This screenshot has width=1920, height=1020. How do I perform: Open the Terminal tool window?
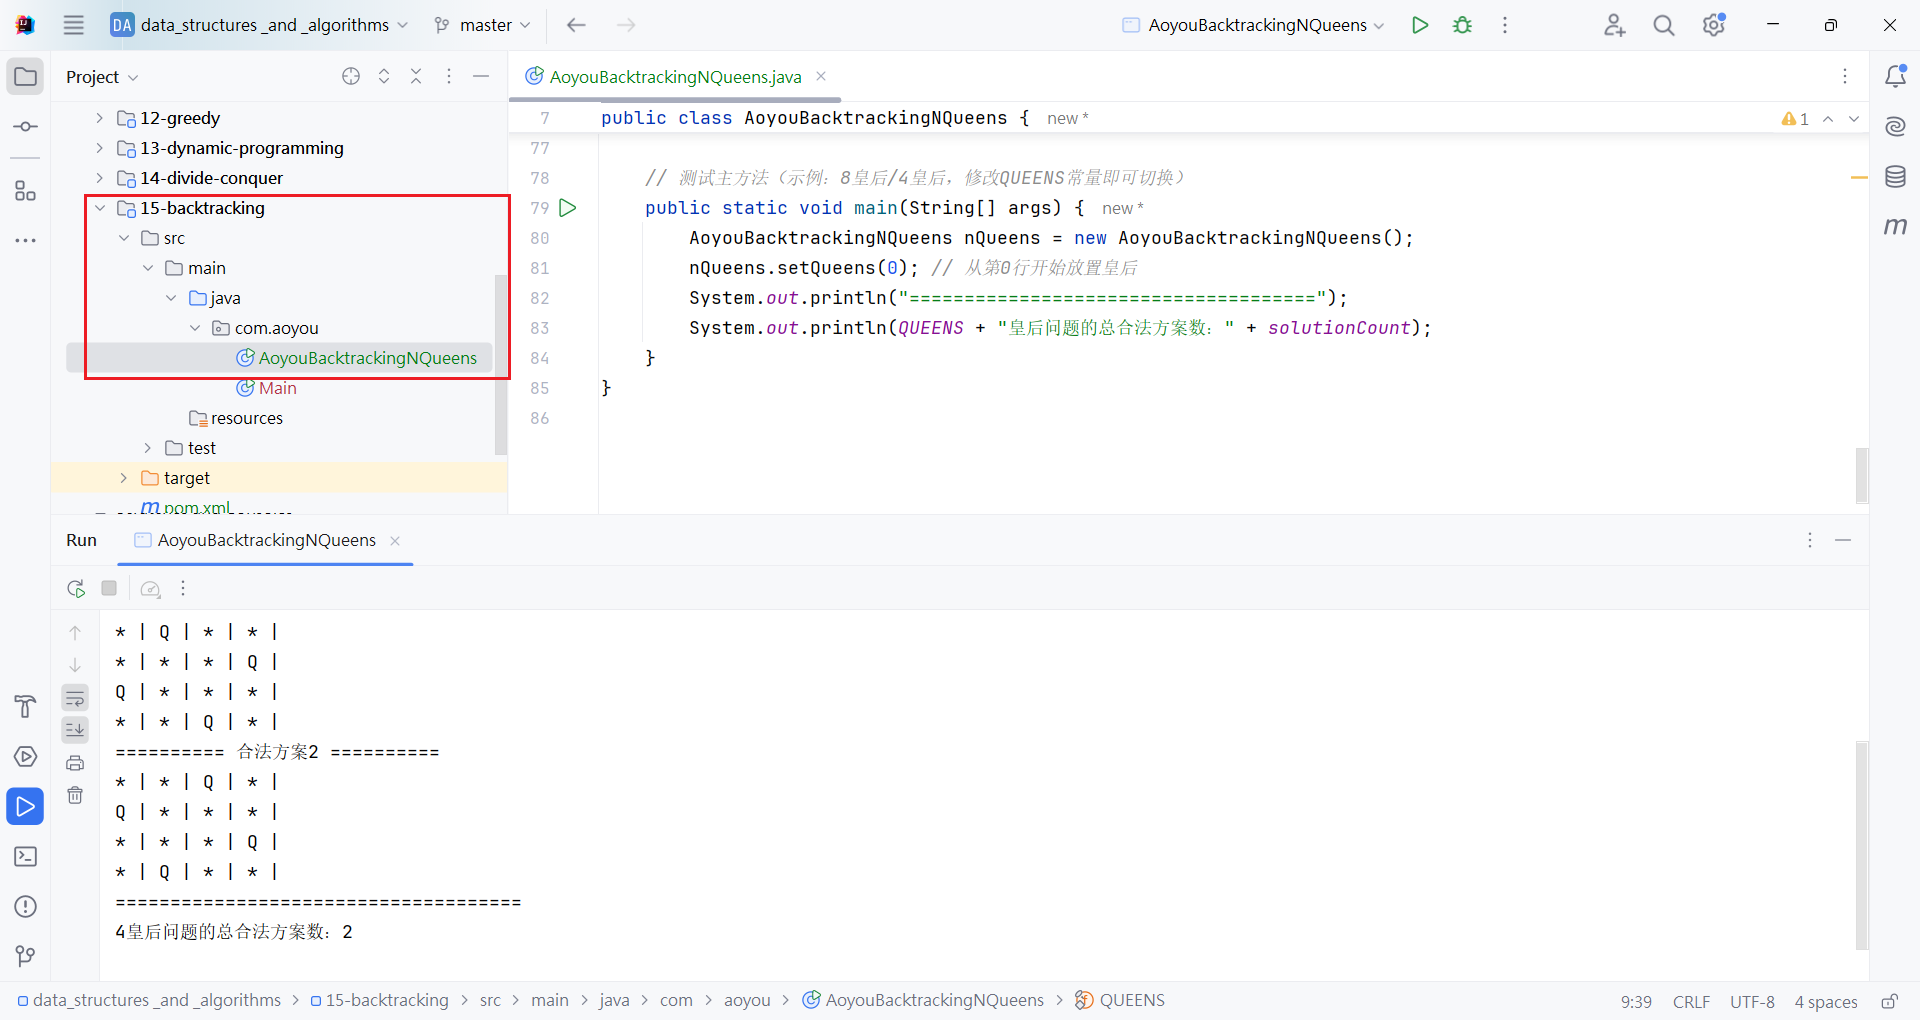[26, 857]
